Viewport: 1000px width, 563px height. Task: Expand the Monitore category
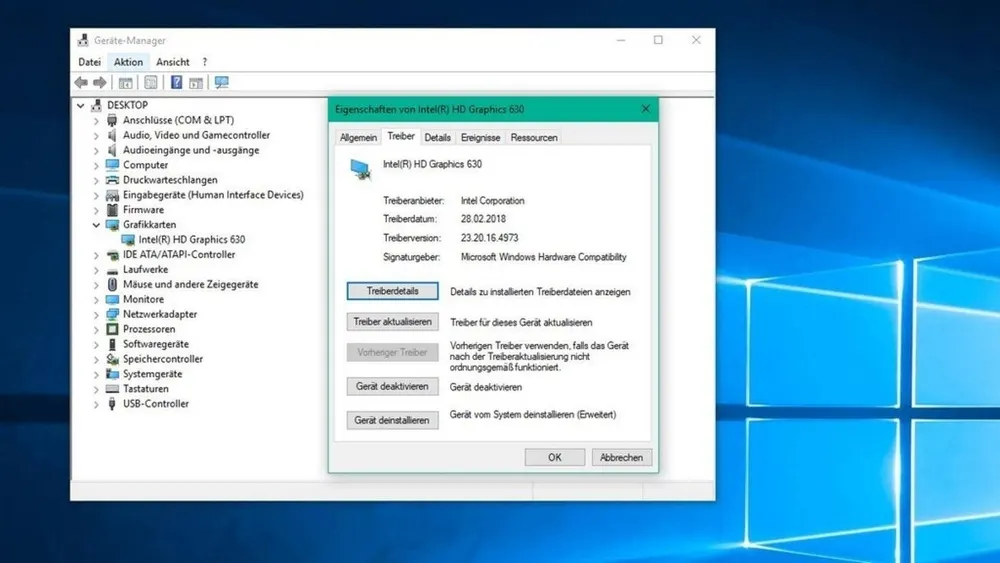[97, 299]
